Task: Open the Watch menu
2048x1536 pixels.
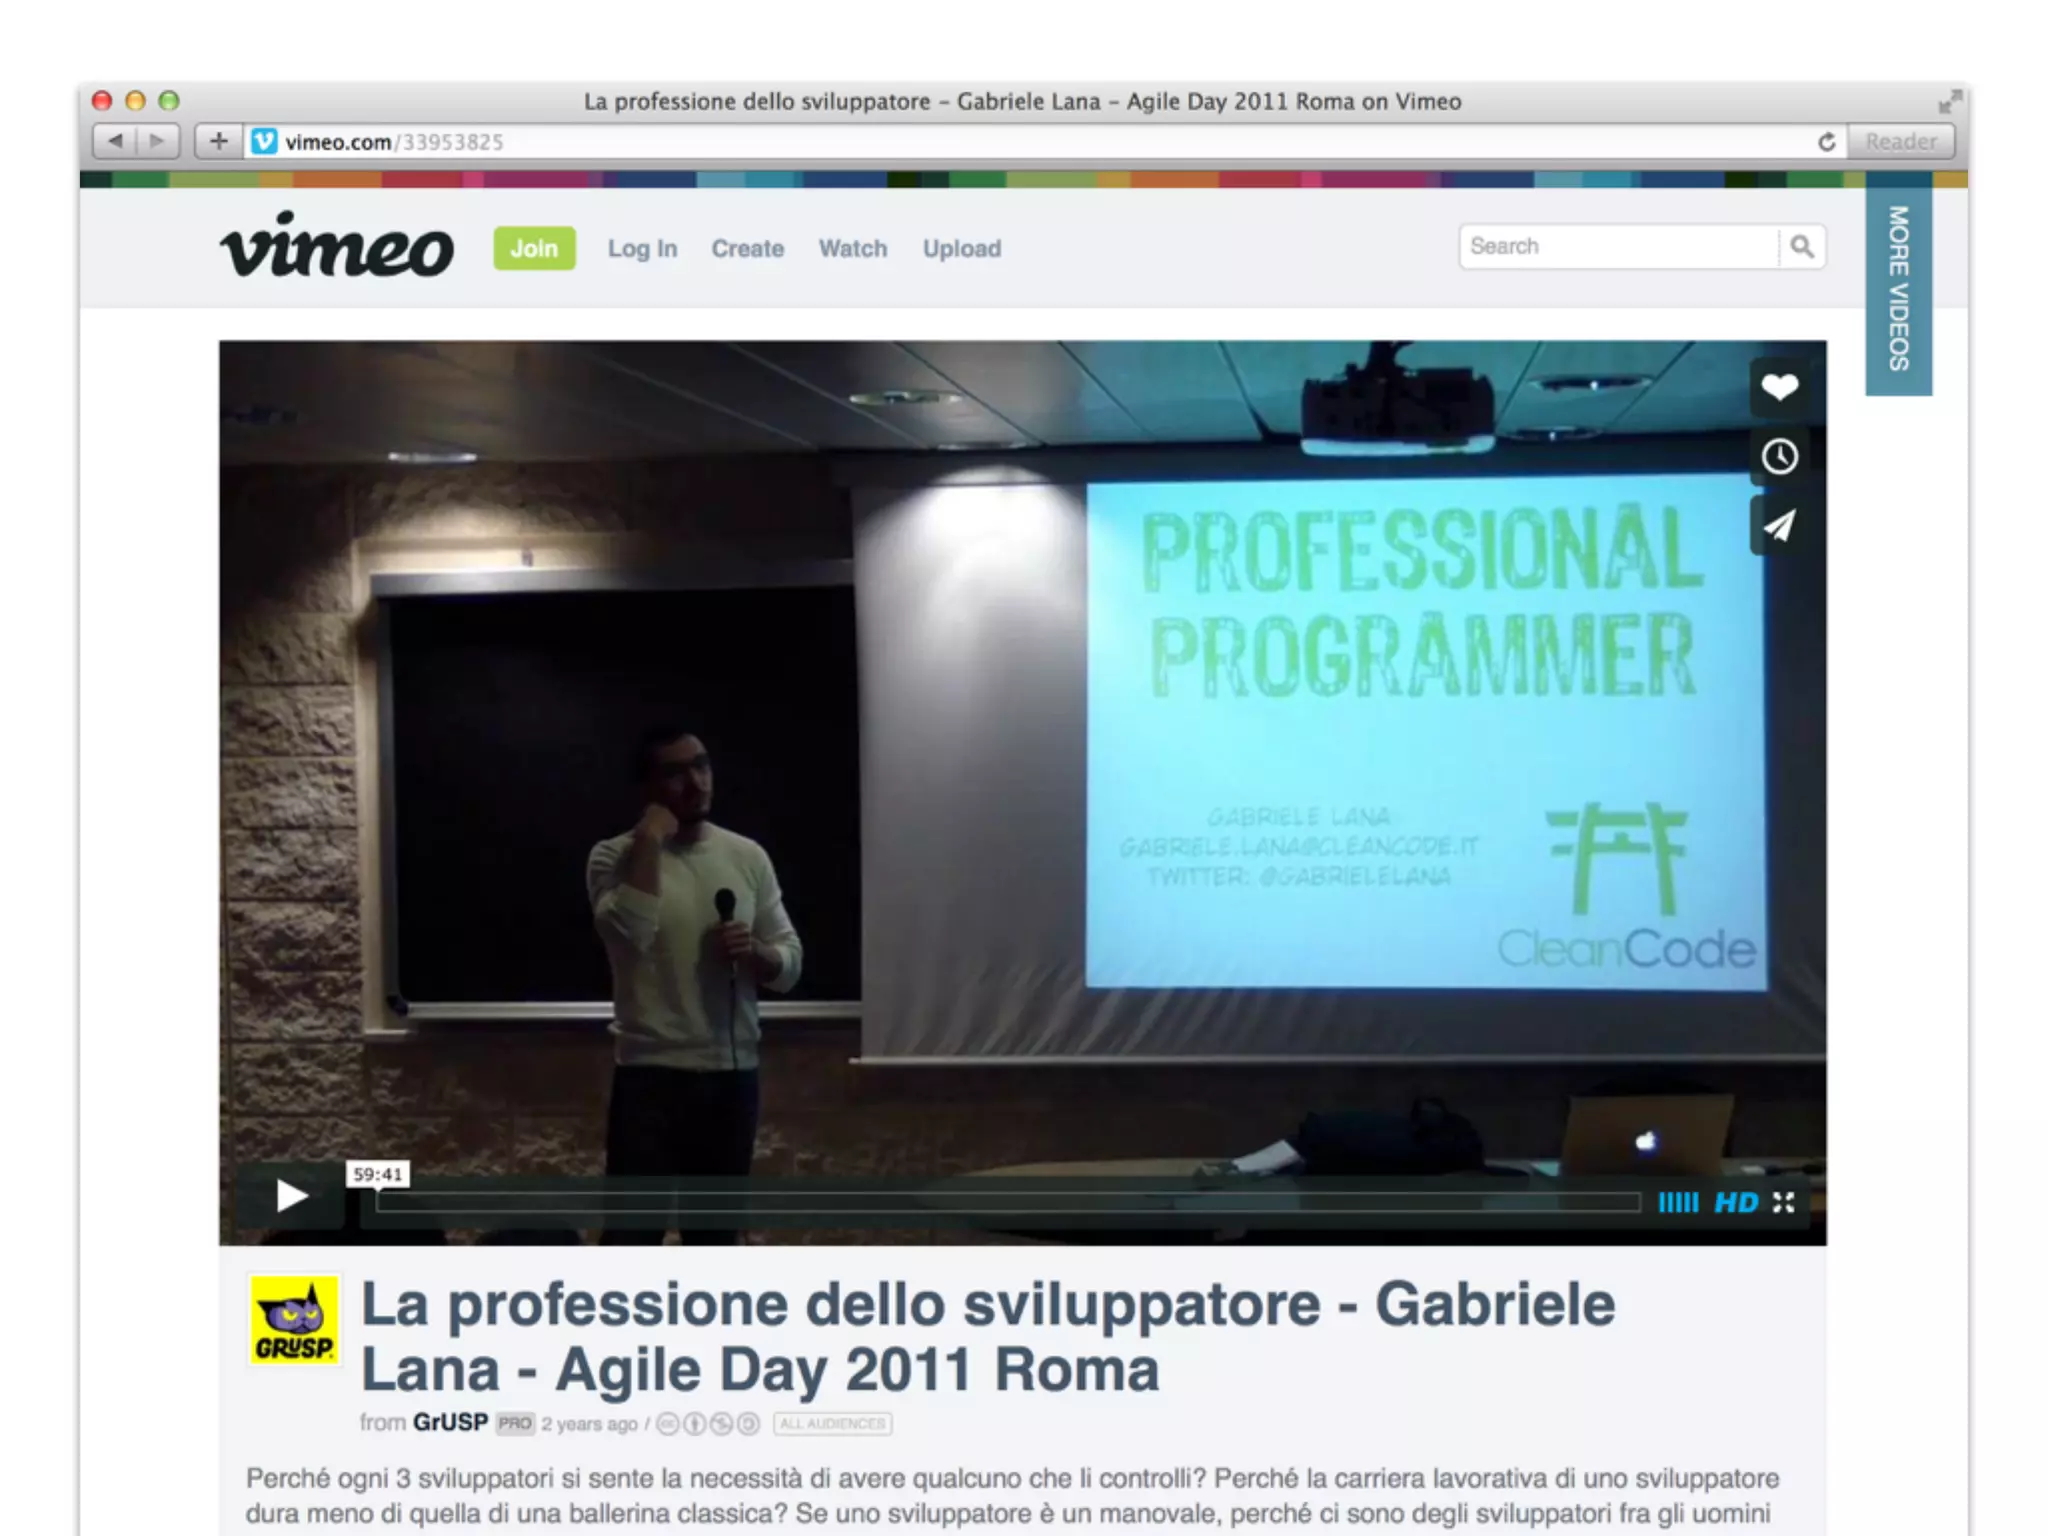Action: [x=852, y=248]
